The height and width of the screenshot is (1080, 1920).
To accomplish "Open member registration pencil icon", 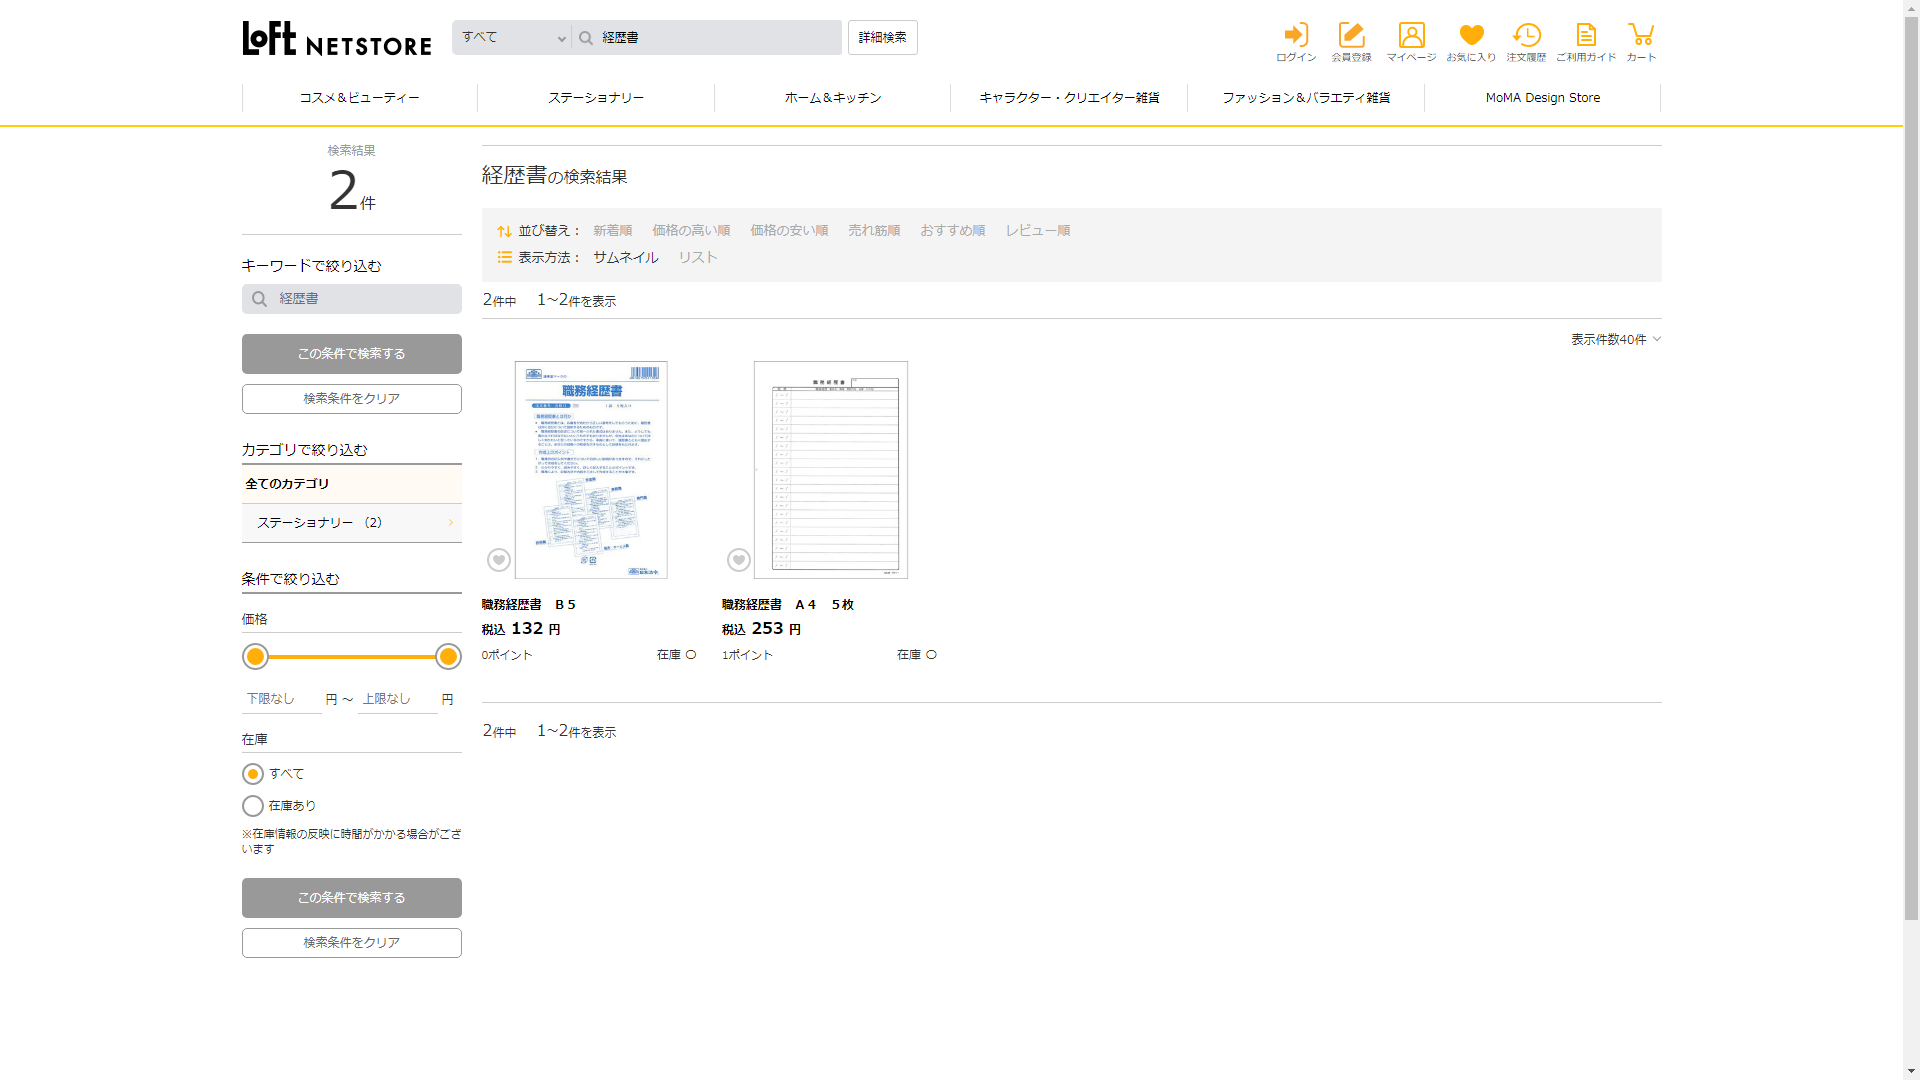I will pyautogui.click(x=1351, y=36).
